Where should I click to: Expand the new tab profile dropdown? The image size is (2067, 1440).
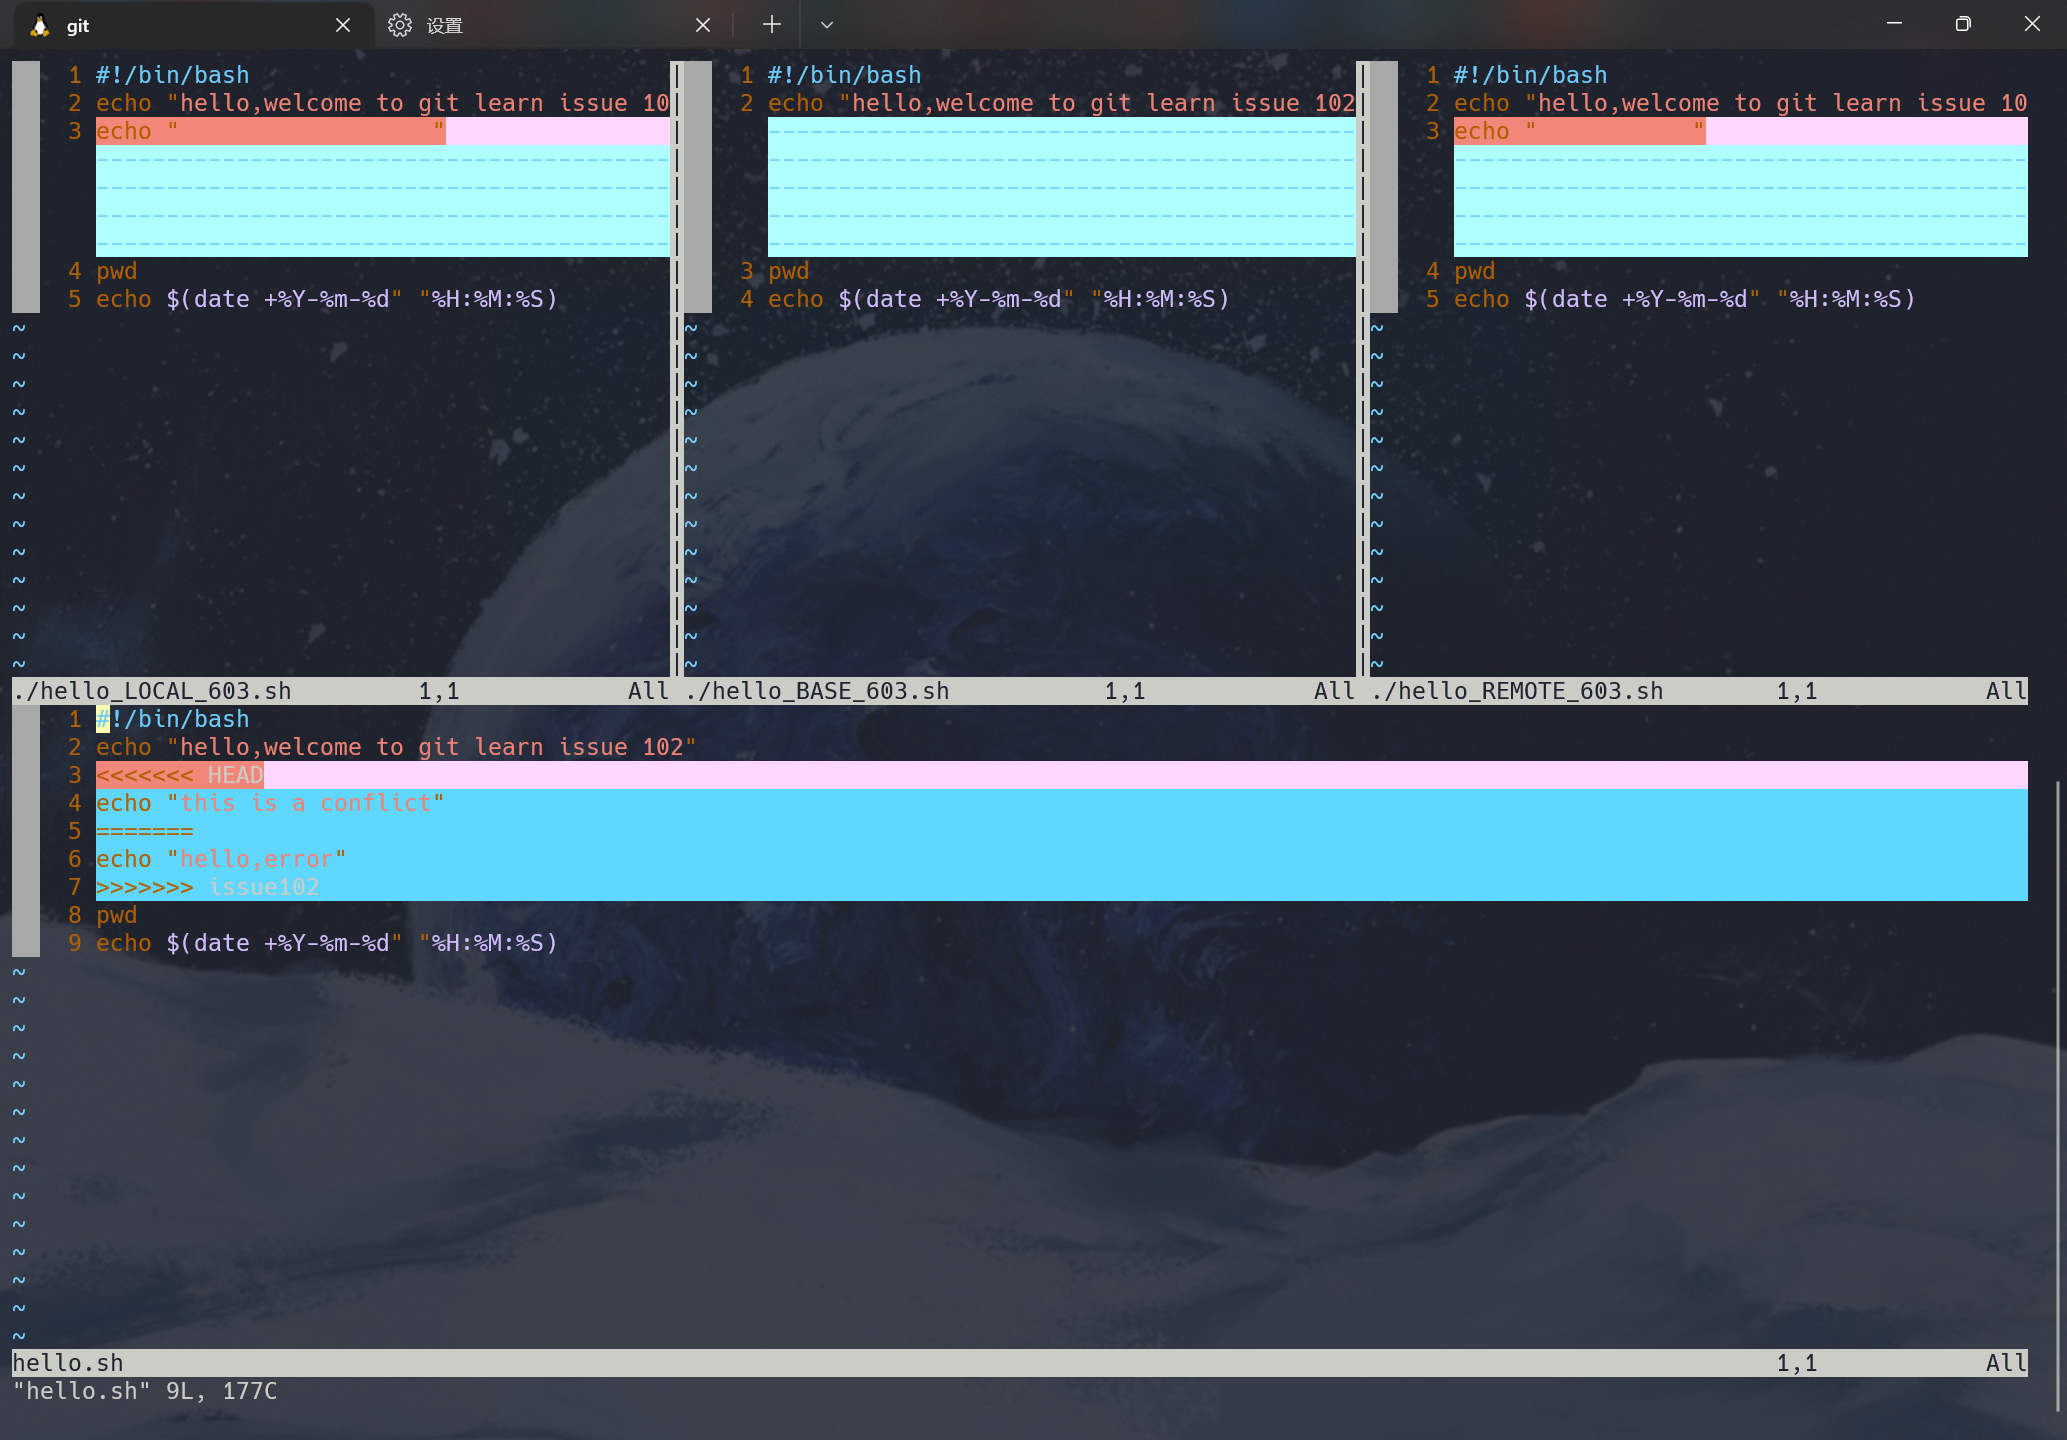826,25
